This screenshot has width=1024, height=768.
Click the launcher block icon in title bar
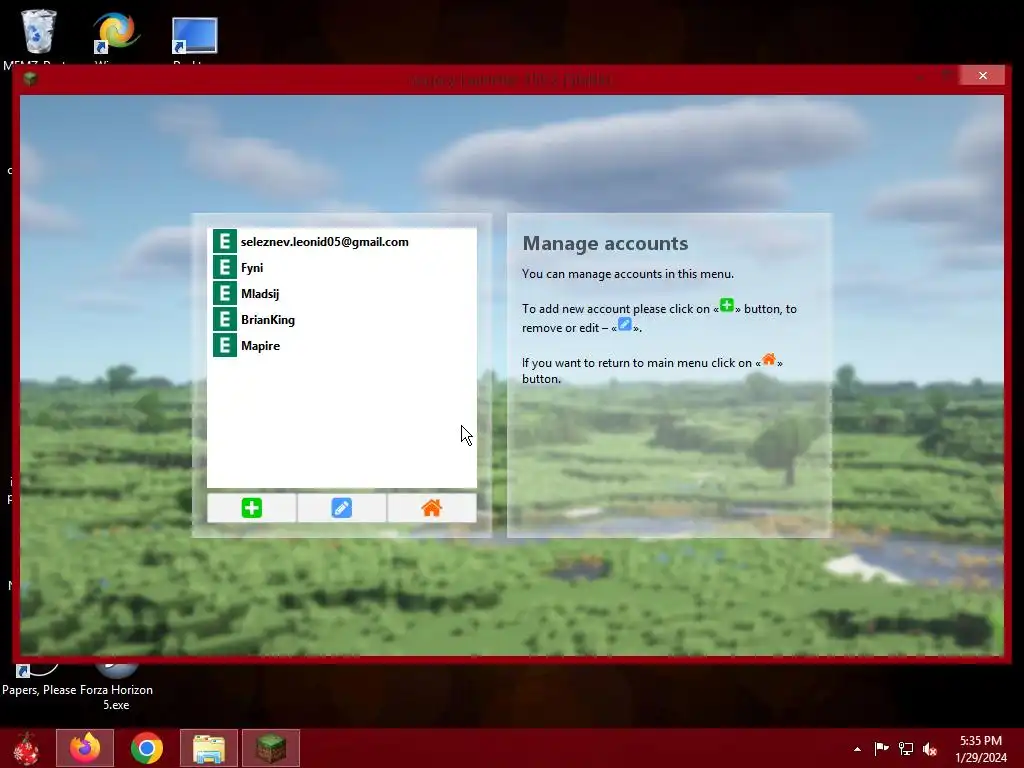click(x=29, y=79)
